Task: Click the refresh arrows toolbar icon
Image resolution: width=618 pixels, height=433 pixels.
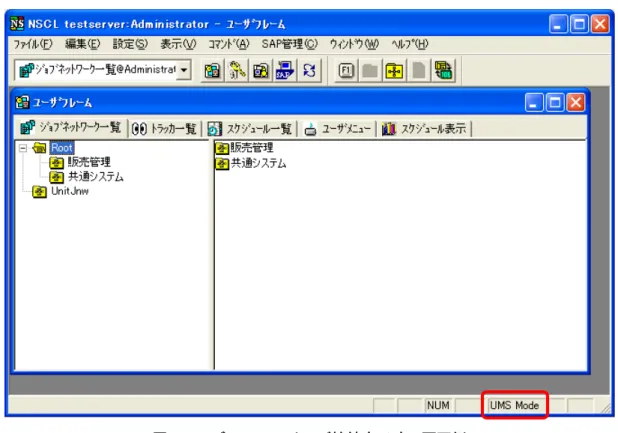Action: (309, 71)
